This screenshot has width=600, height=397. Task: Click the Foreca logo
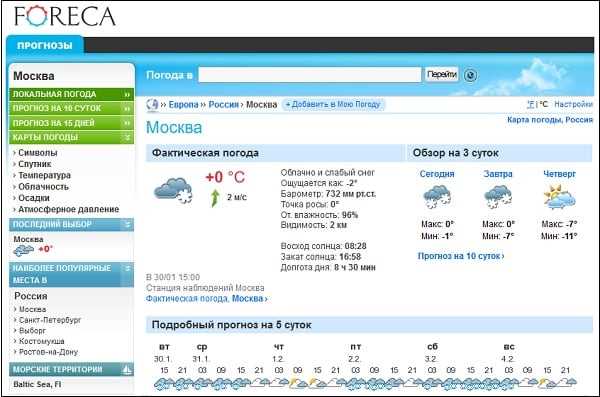pos(65,16)
